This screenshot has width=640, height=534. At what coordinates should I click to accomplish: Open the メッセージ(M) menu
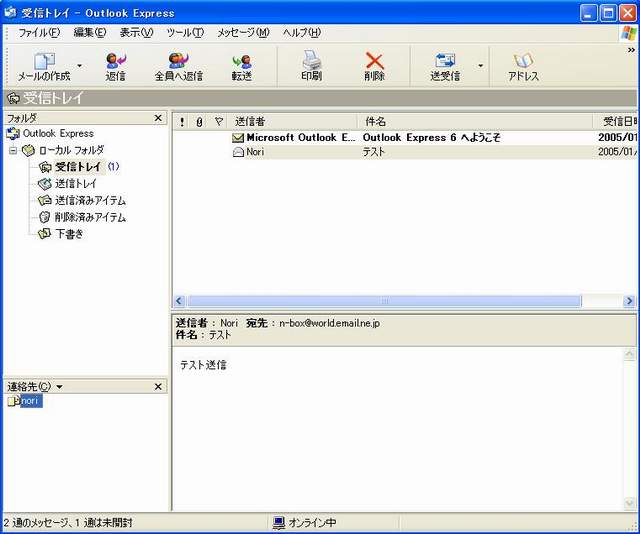243,32
